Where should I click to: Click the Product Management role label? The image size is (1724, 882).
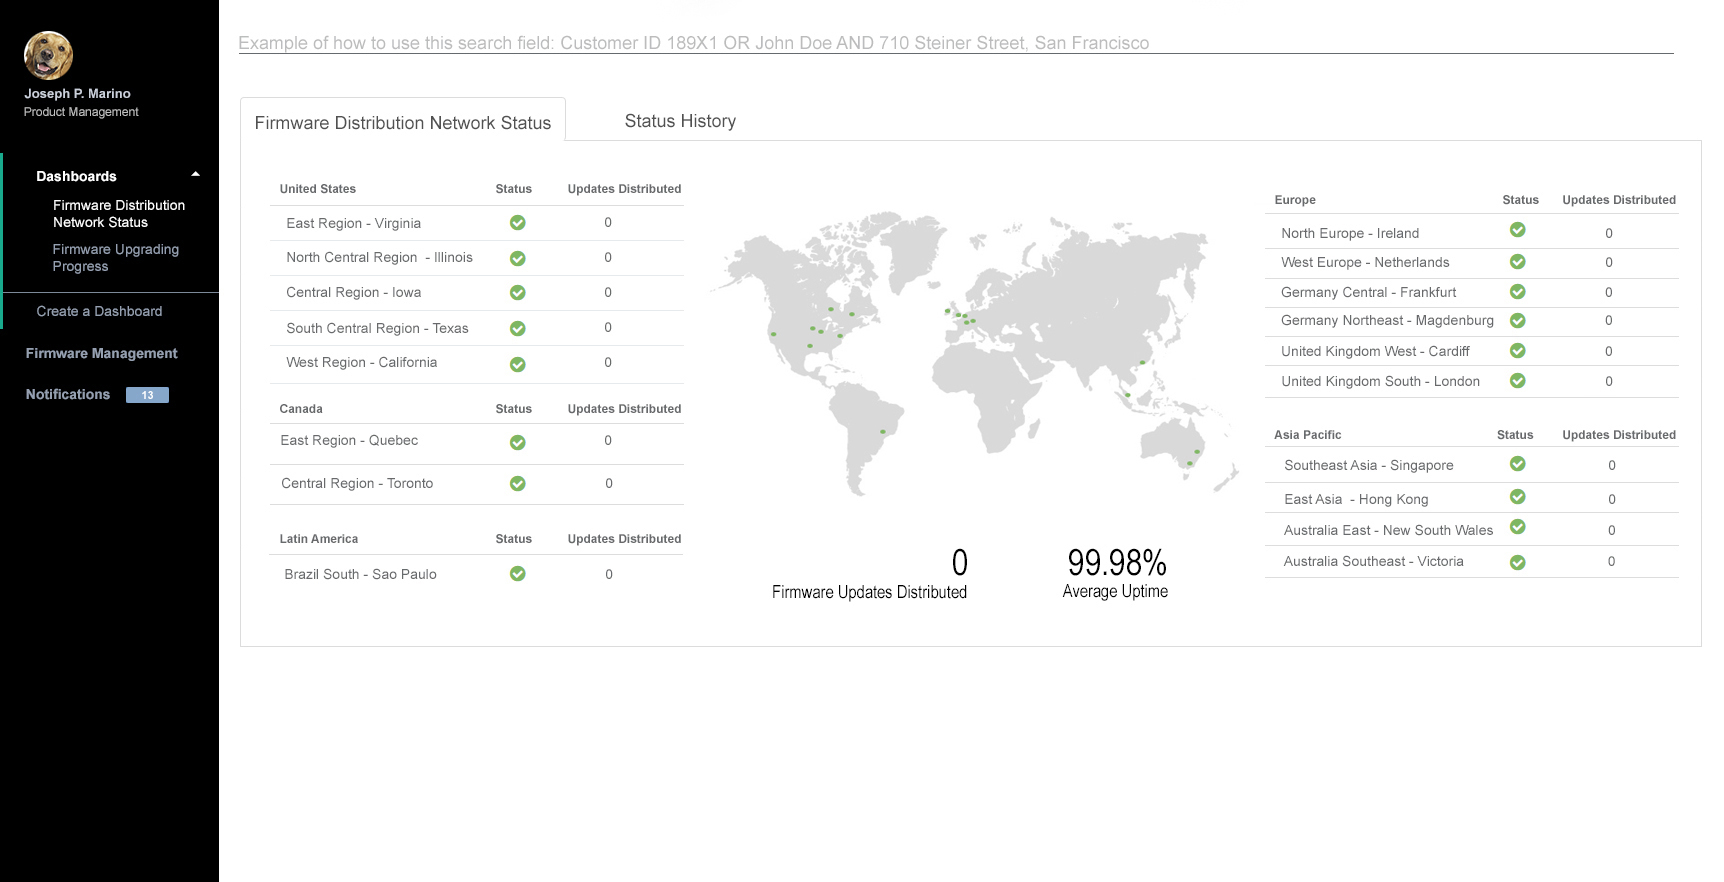(x=81, y=112)
